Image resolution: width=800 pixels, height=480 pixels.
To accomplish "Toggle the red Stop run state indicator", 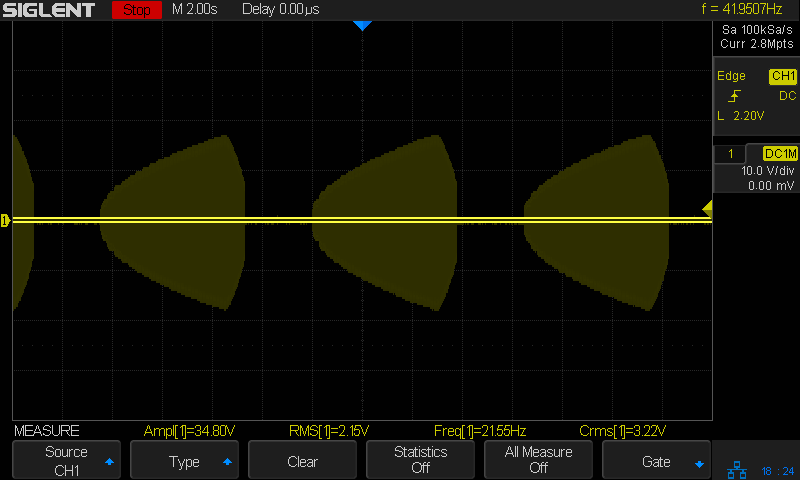I will [136, 10].
